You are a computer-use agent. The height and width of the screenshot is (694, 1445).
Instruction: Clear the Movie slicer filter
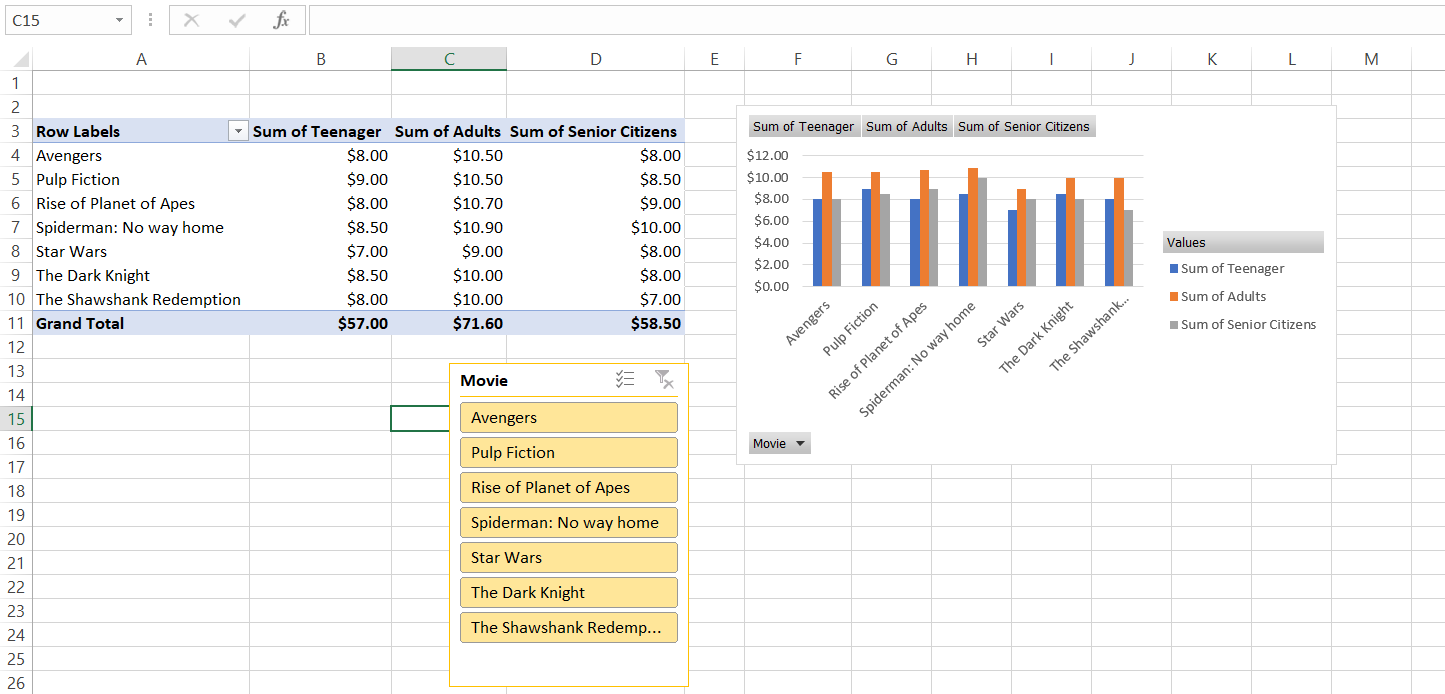[663, 379]
